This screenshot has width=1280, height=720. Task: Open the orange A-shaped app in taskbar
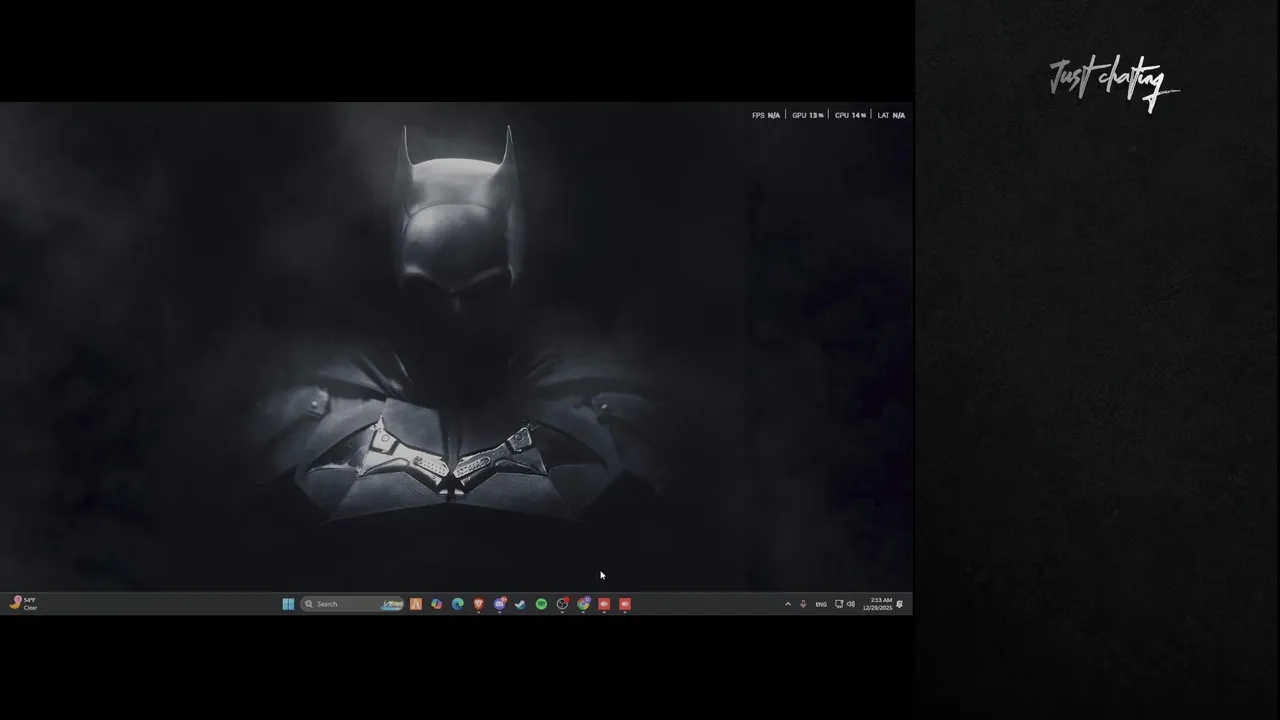click(x=416, y=604)
